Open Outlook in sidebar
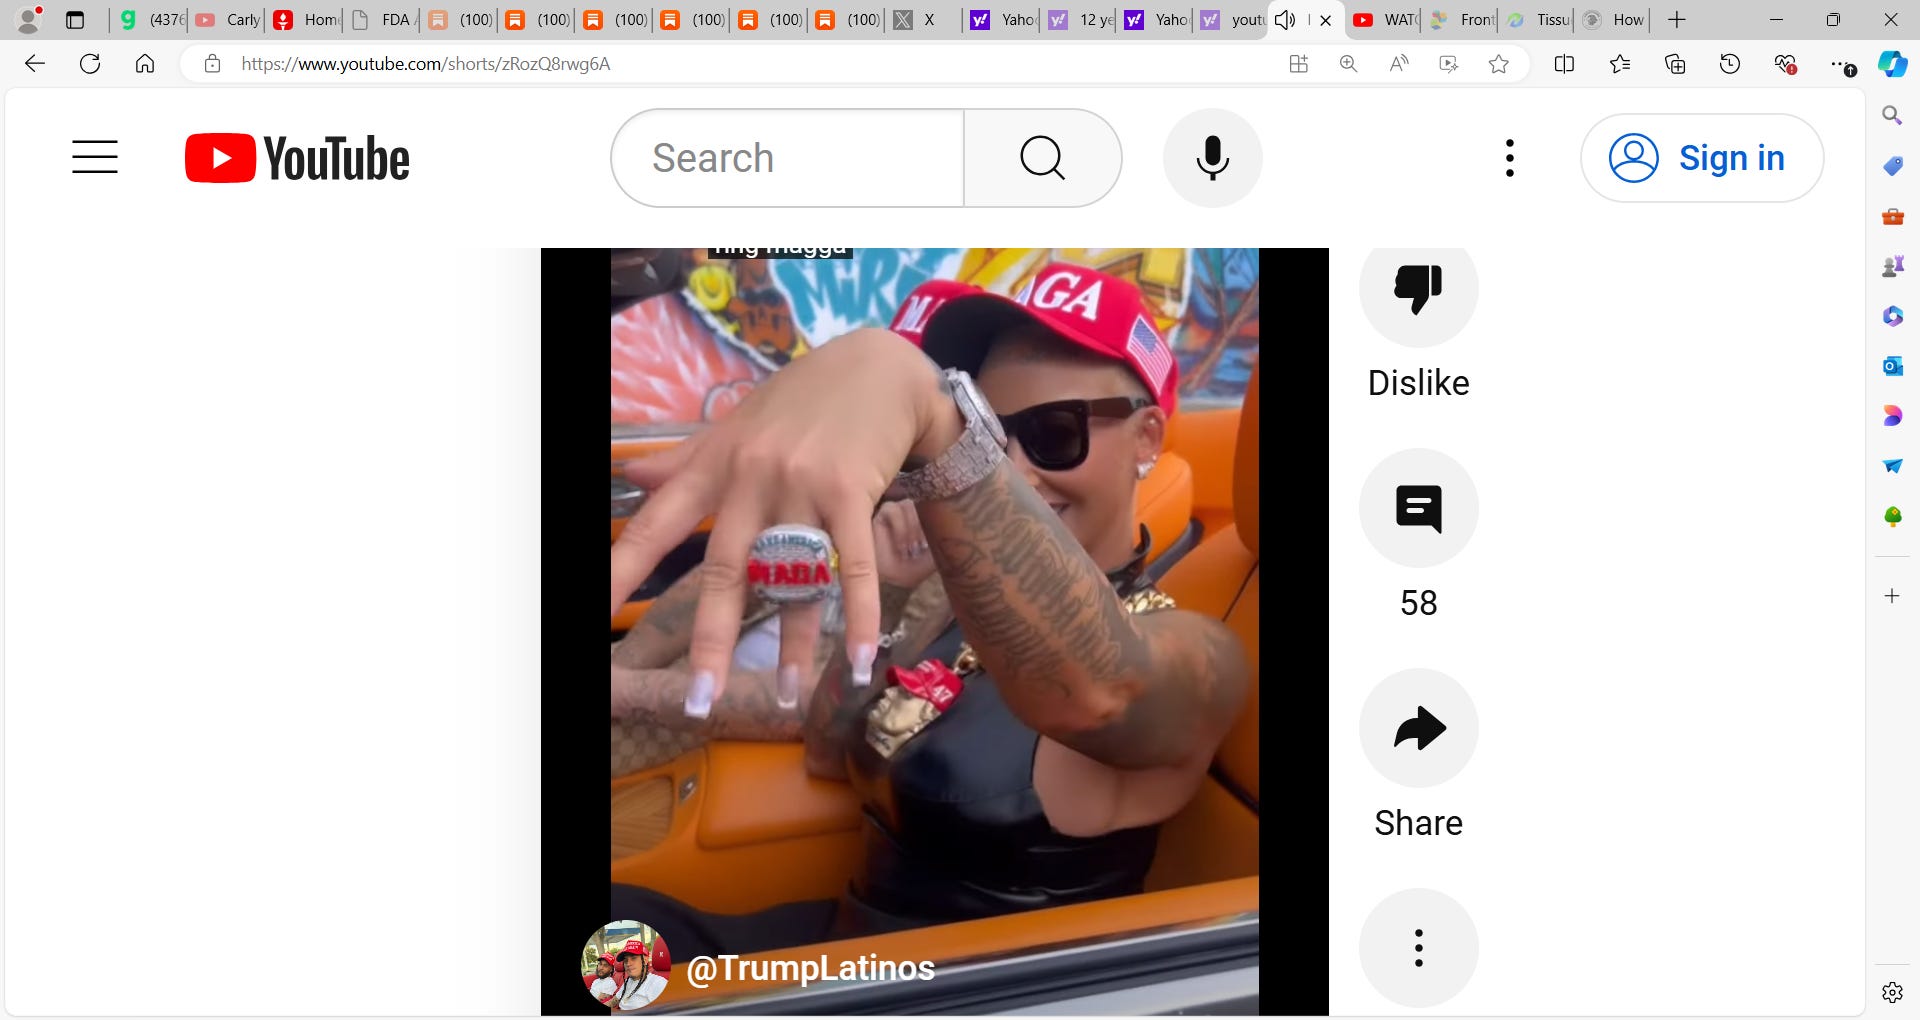Image resolution: width=1920 pixels, height=1020 pixels. click(x=1892, y=366)
